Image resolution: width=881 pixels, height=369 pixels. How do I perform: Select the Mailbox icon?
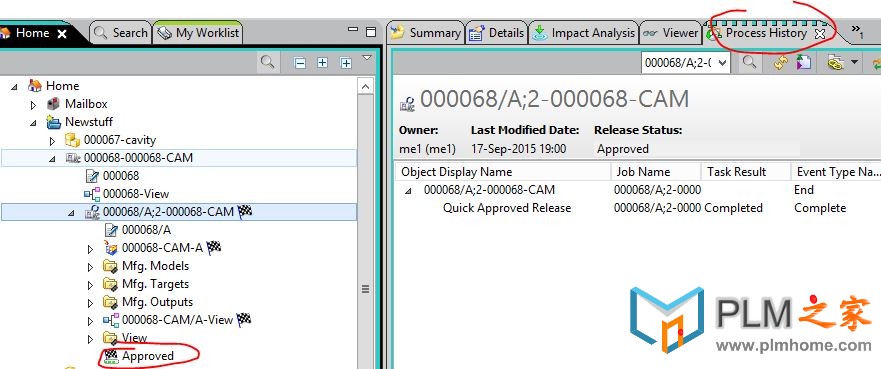tap(53, 104)
